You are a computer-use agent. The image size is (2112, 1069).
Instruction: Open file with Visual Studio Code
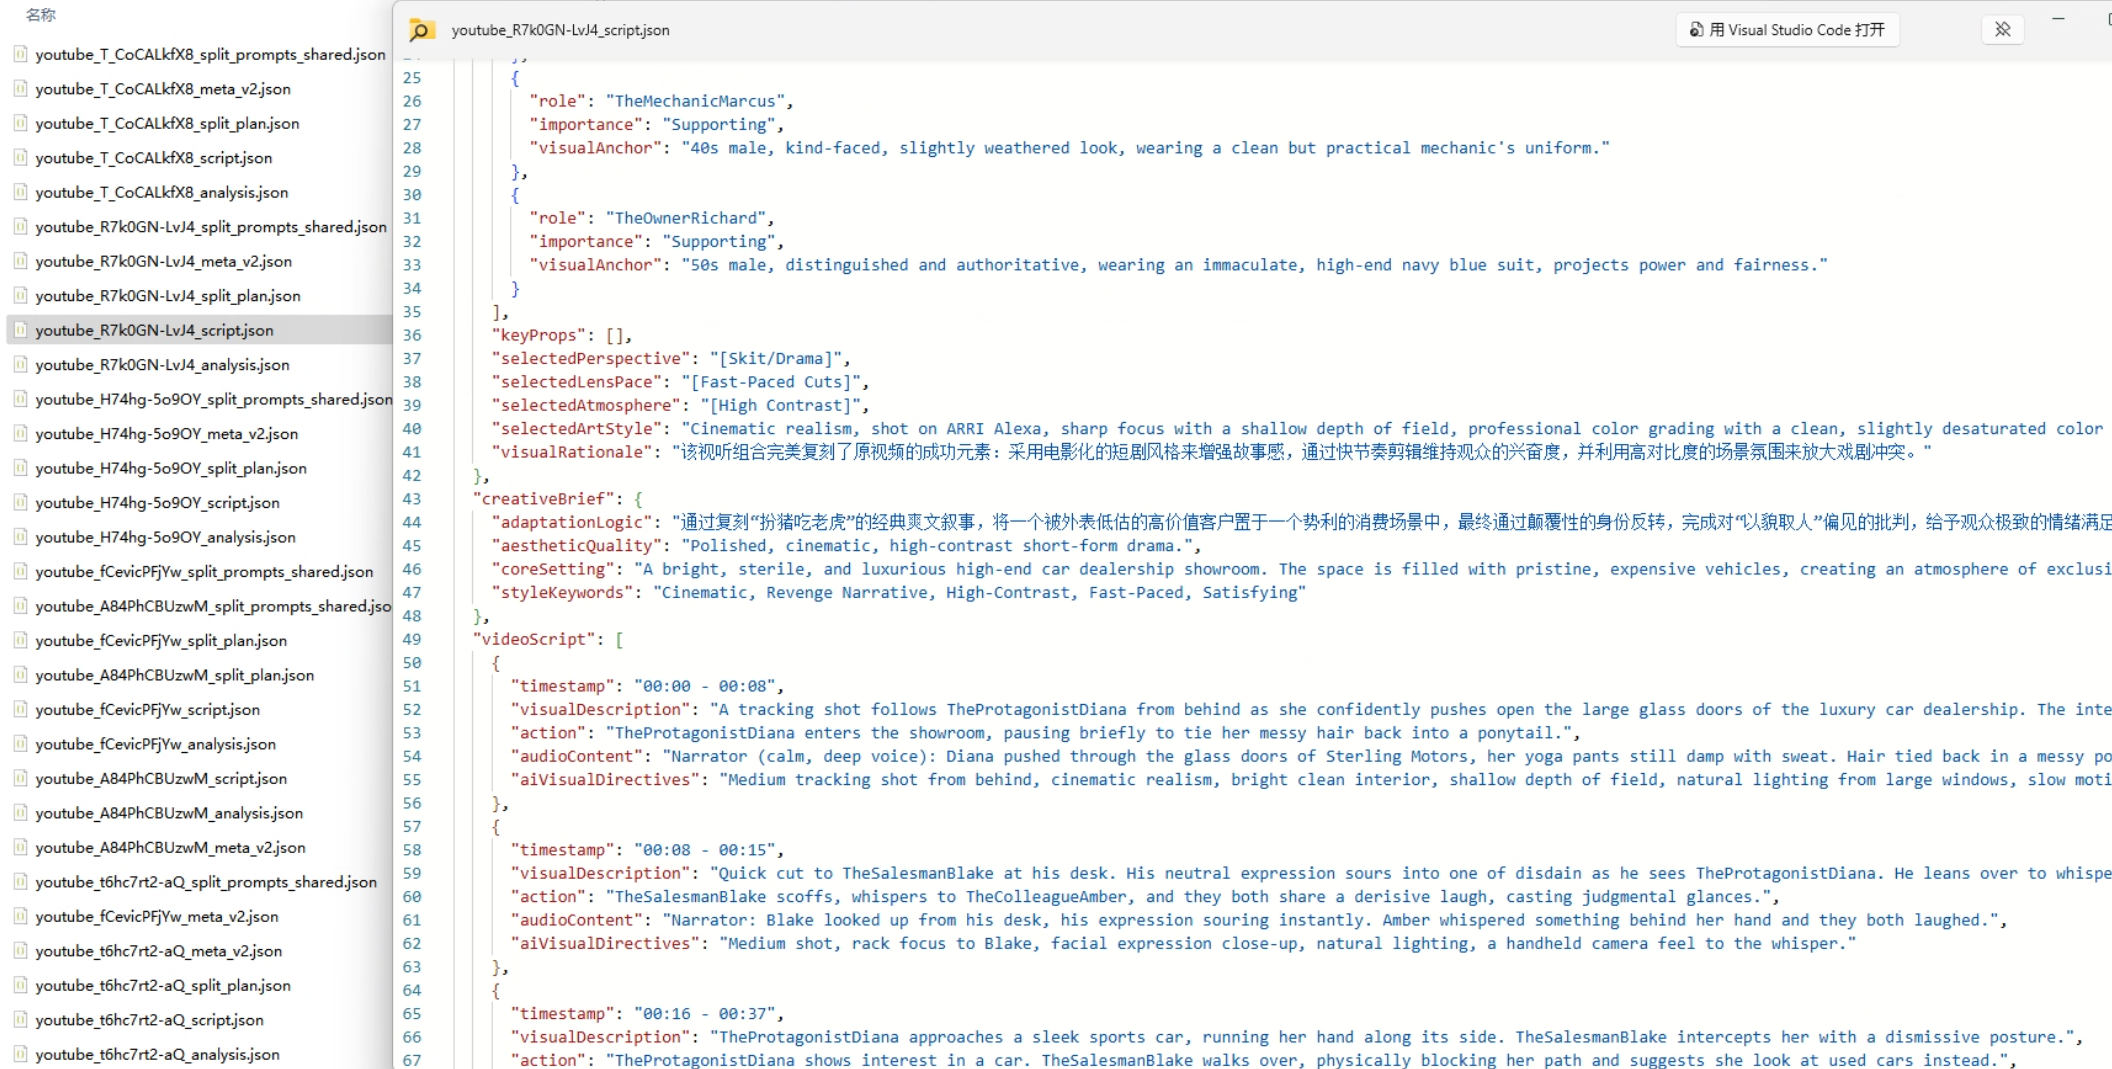pos(1787,30)
